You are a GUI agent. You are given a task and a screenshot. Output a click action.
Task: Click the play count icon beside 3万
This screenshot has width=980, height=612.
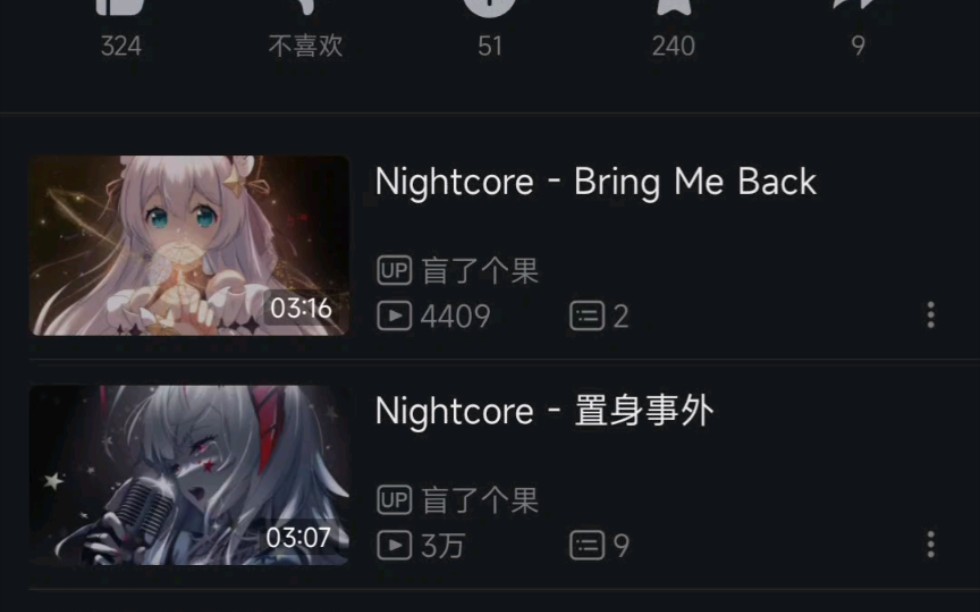(394, 545)
